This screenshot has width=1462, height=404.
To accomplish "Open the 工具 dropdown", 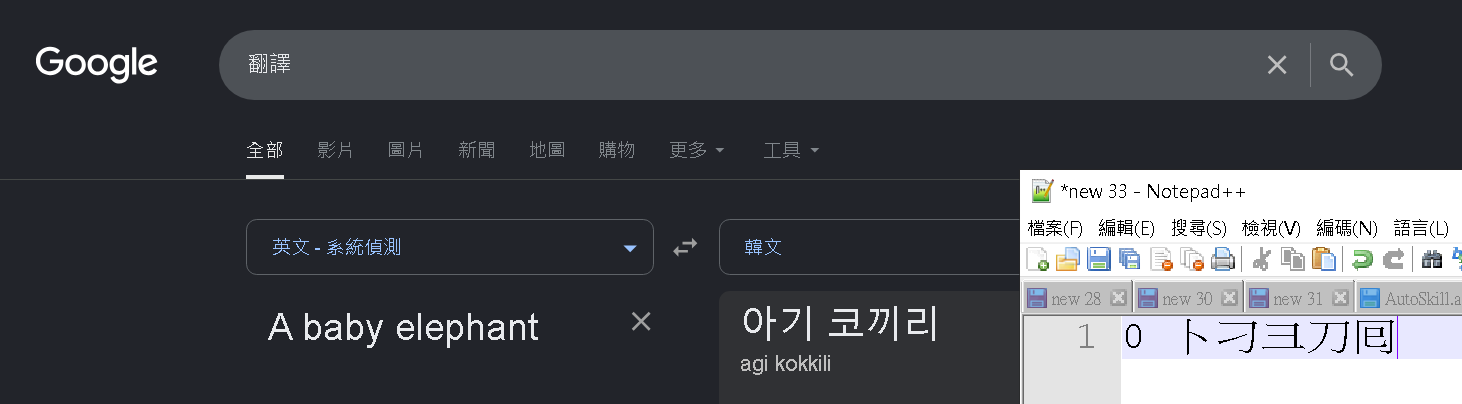I will [791, 150].
